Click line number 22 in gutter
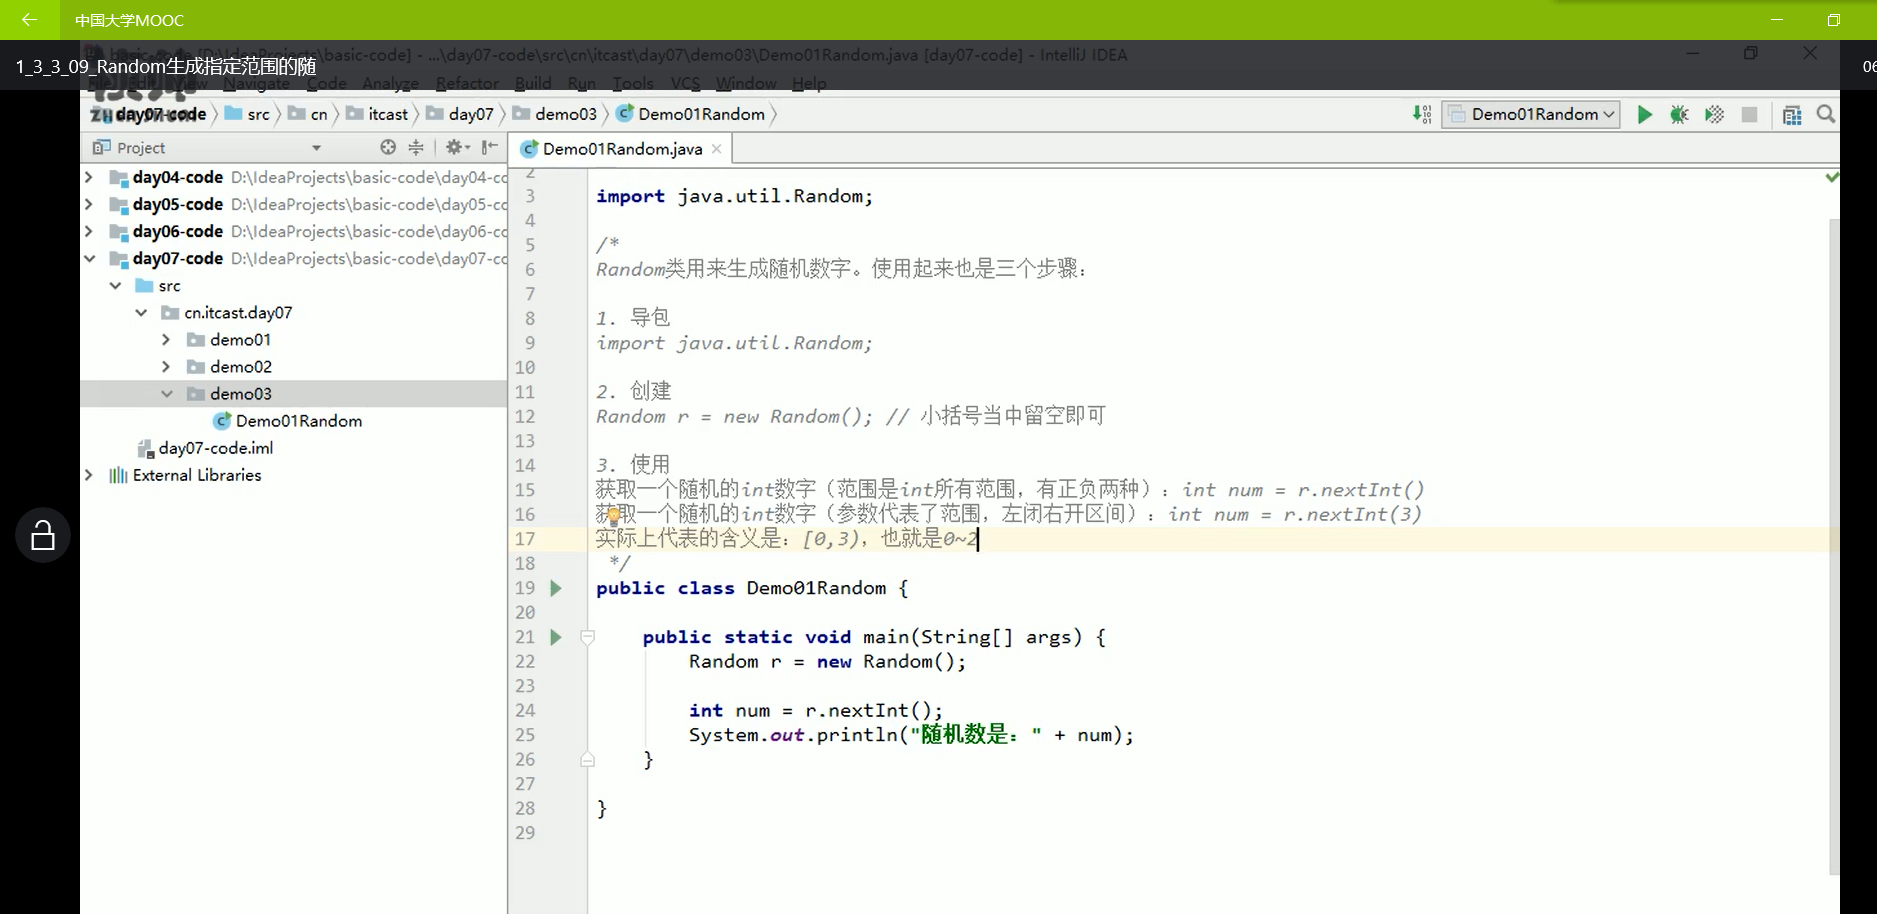Screen dimensions: 1877x914 525,661
